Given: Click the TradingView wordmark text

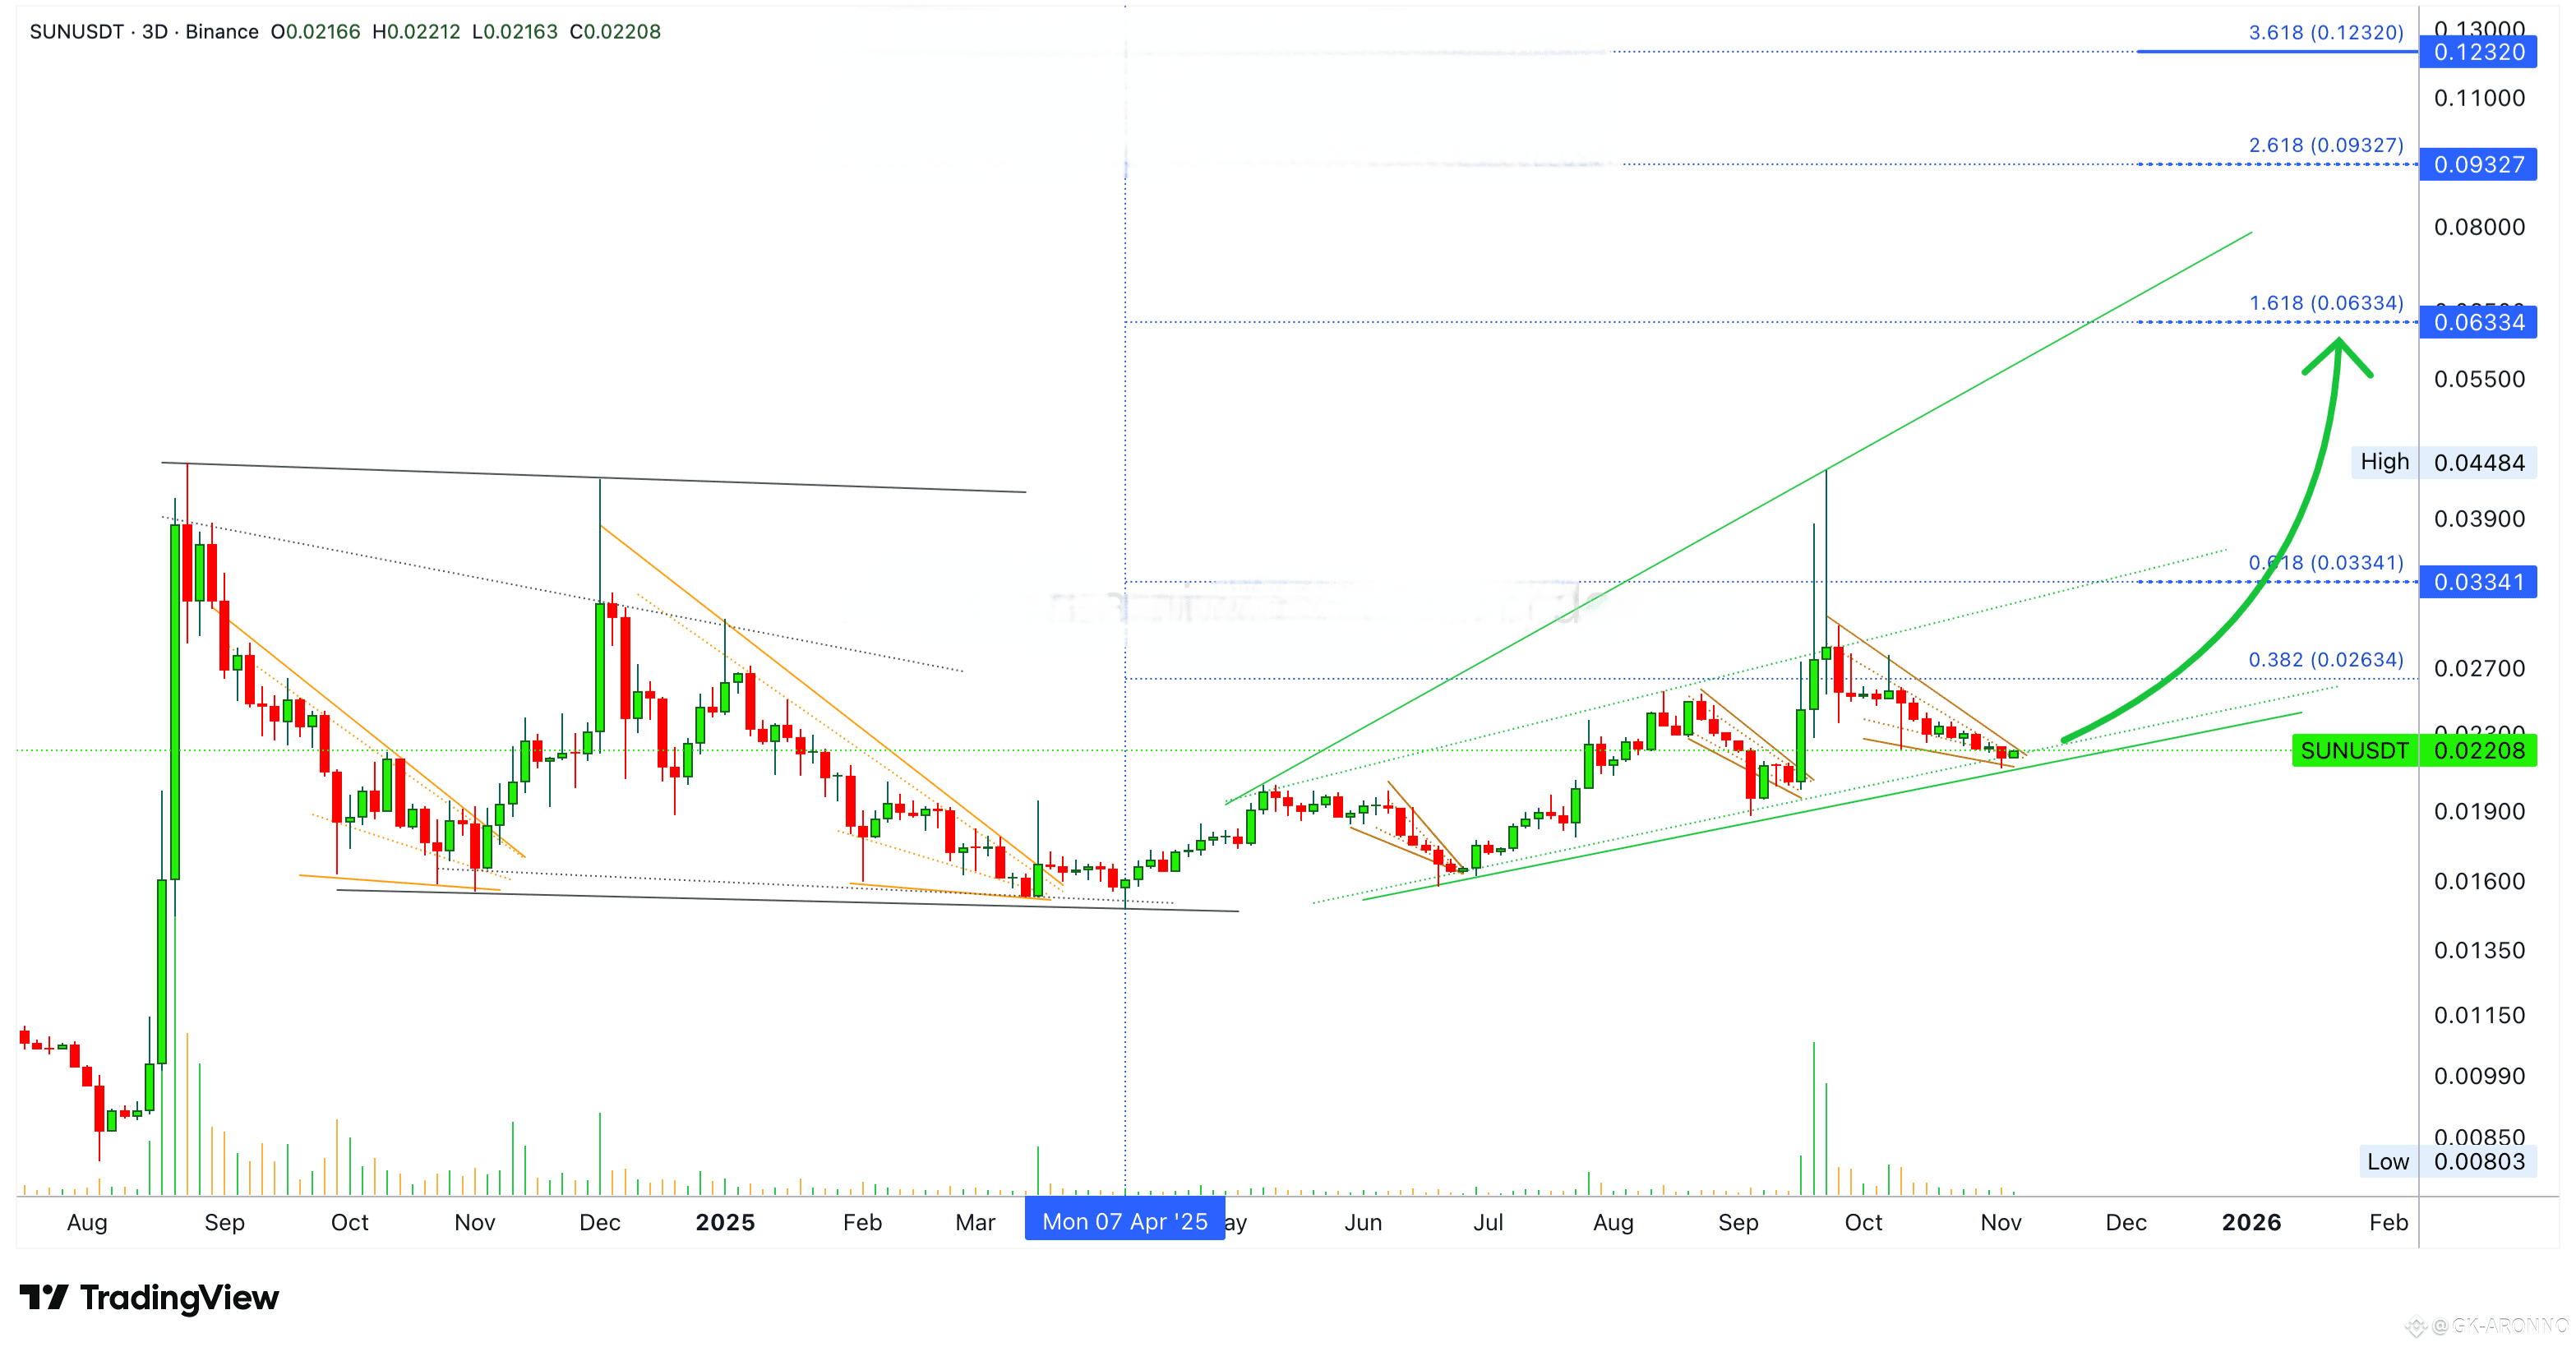Looking at the screenshot, I should pyautogui.click(x=179, y=1297).
